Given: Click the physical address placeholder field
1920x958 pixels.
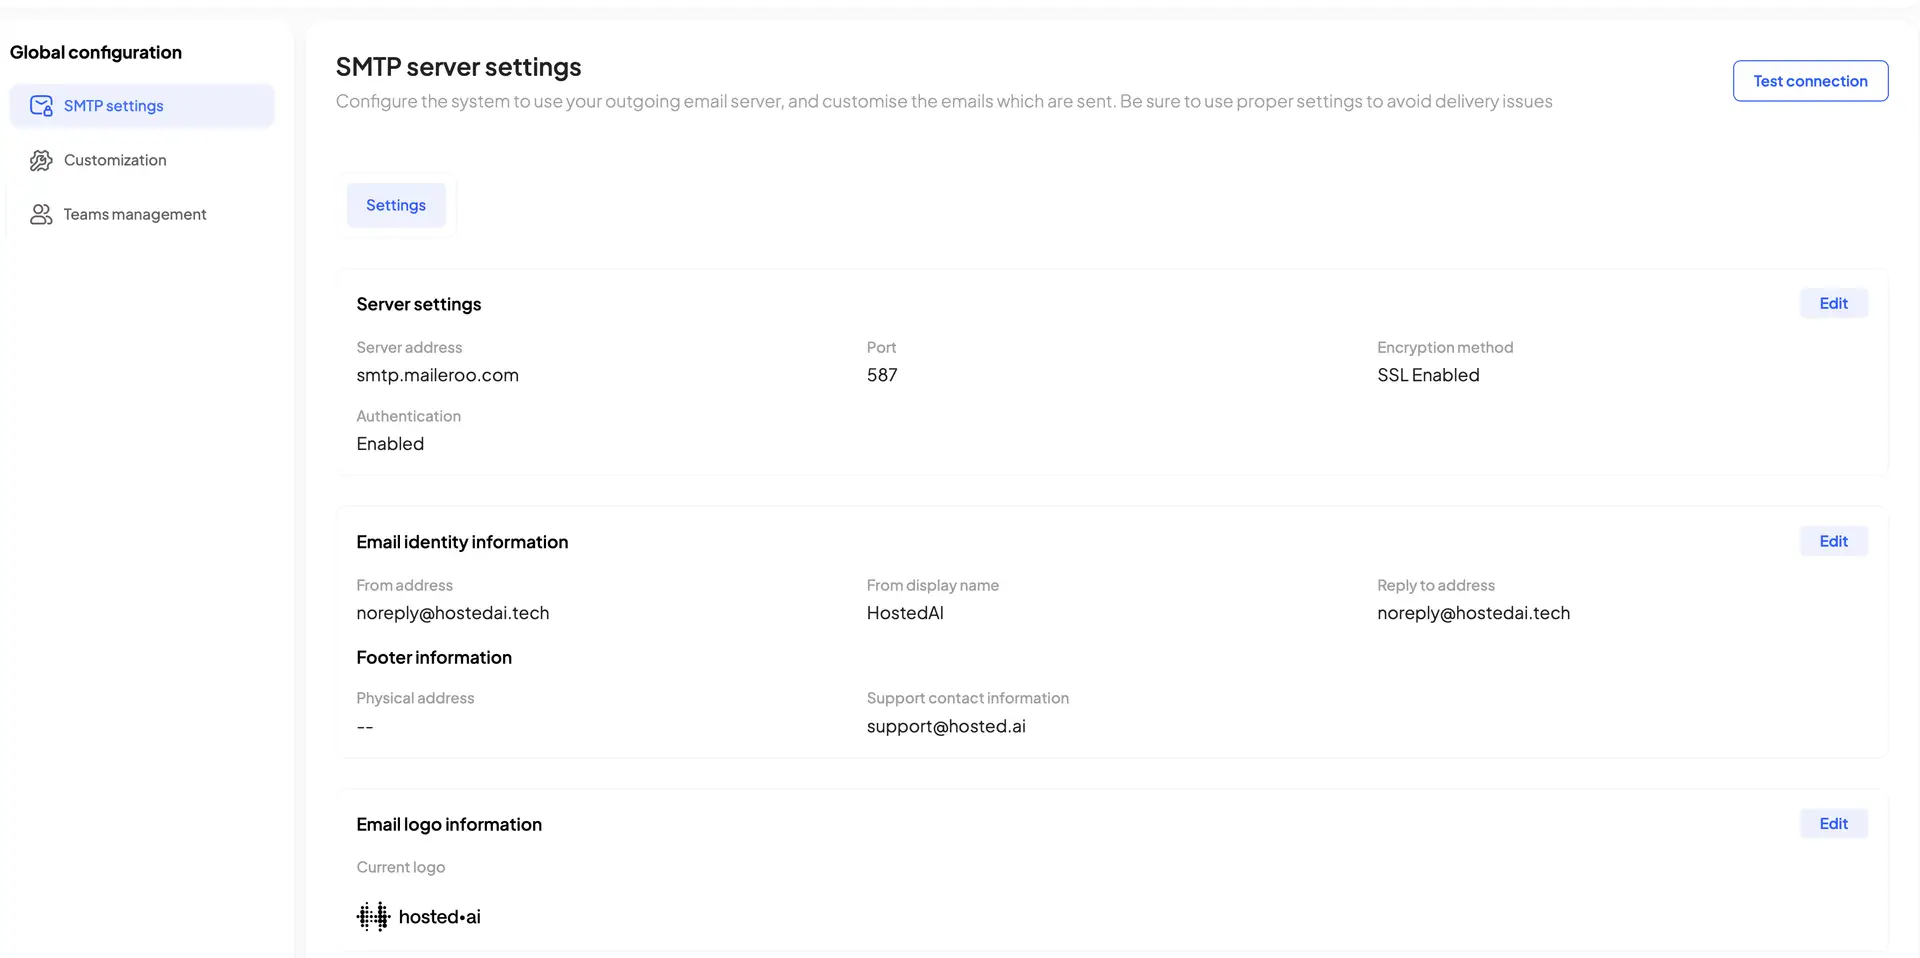Looking at the screenshot, I should [x=365, y=726].
